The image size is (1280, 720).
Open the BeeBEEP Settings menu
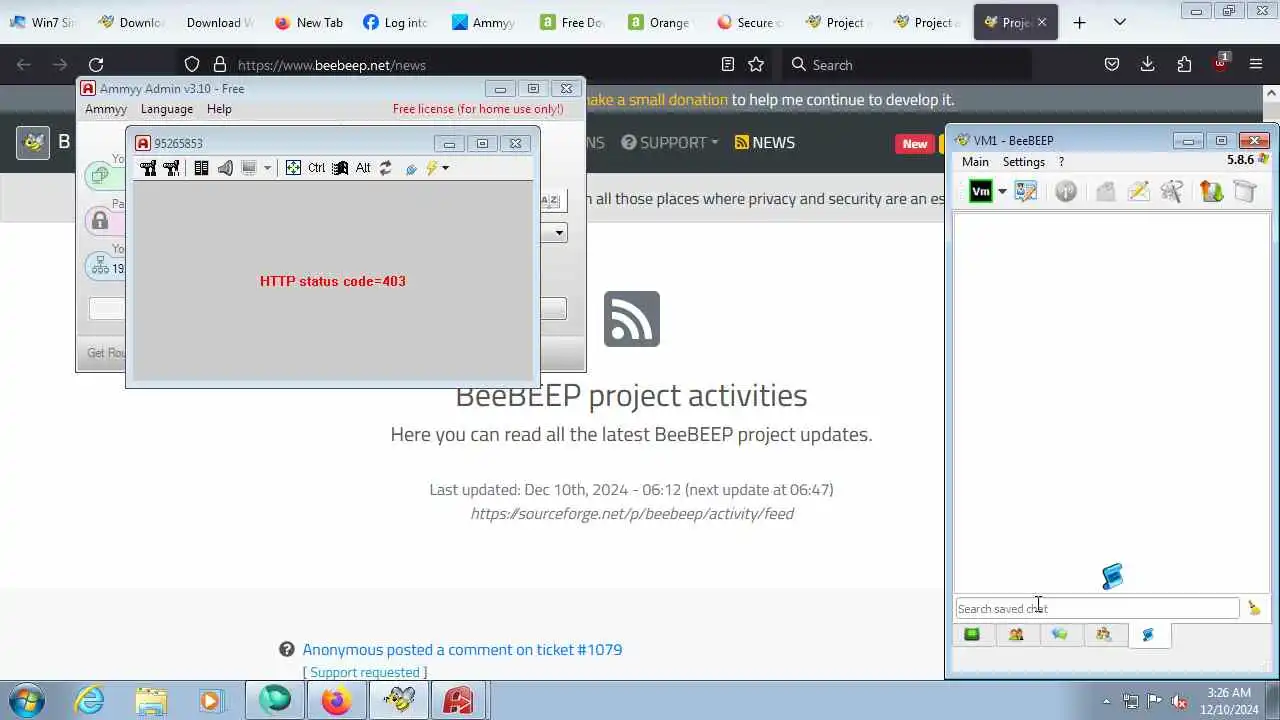[1024, 162]
